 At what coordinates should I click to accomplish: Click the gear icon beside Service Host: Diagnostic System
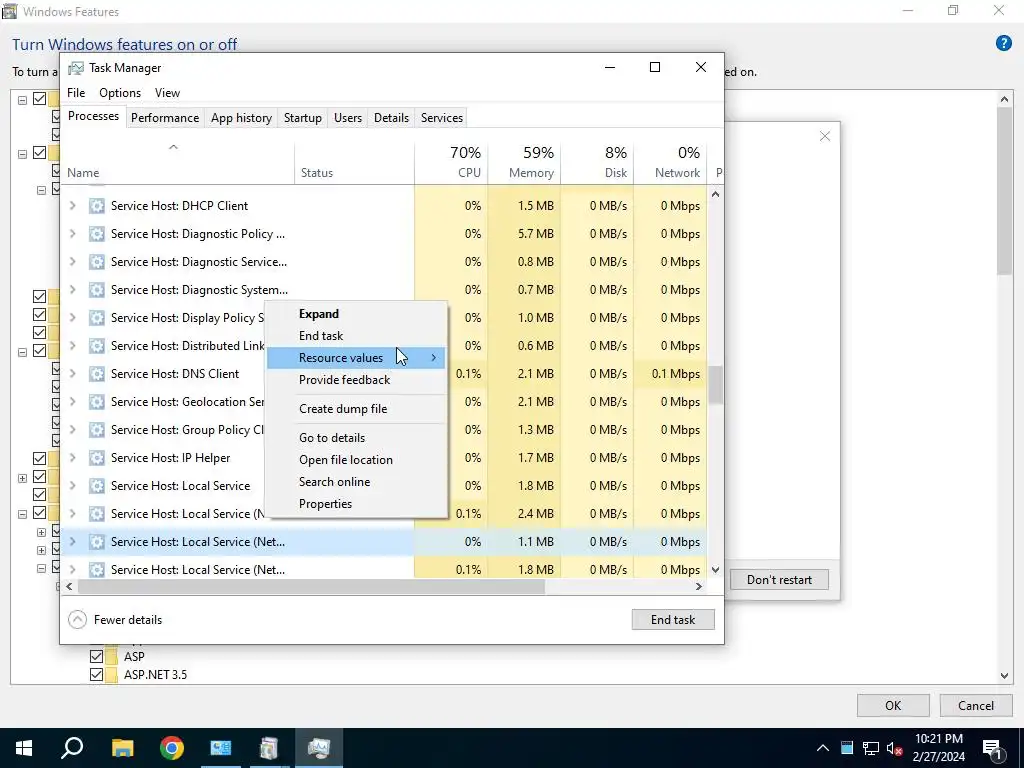pos(97,290)
